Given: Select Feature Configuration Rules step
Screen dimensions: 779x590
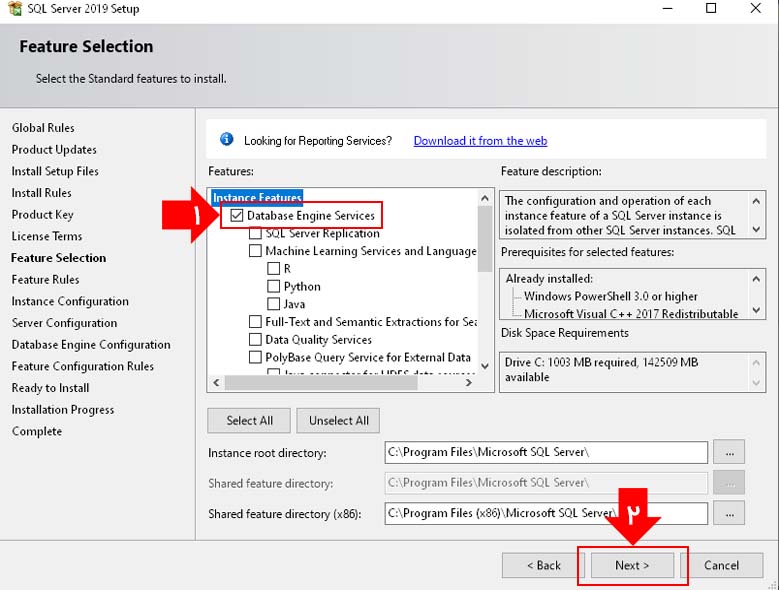Looking at the screenshot, I should (82, 367).
